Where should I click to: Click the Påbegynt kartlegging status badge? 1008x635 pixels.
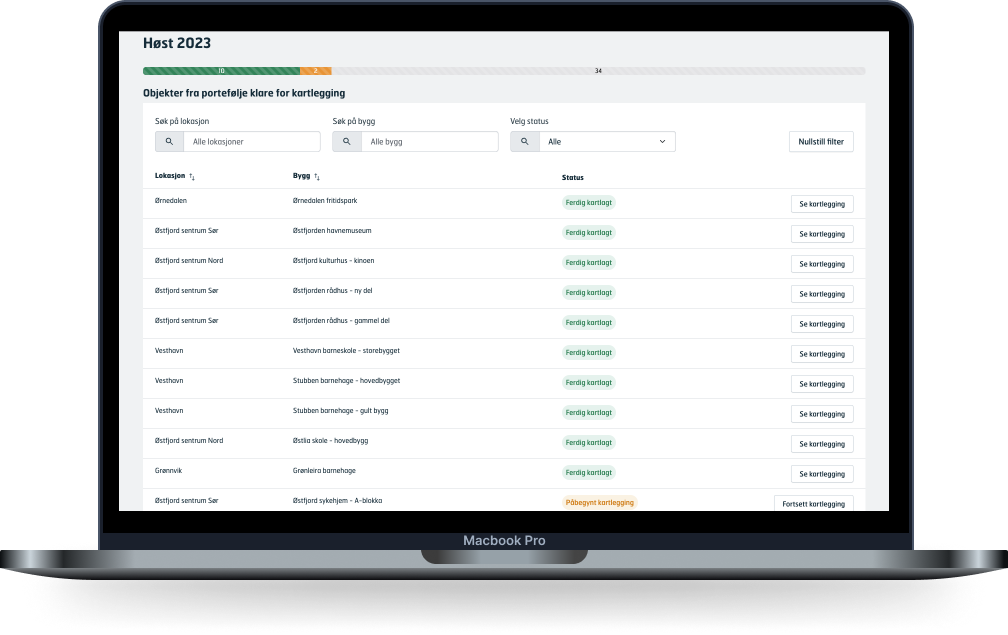pyautogui.click(x=600, y=502)
